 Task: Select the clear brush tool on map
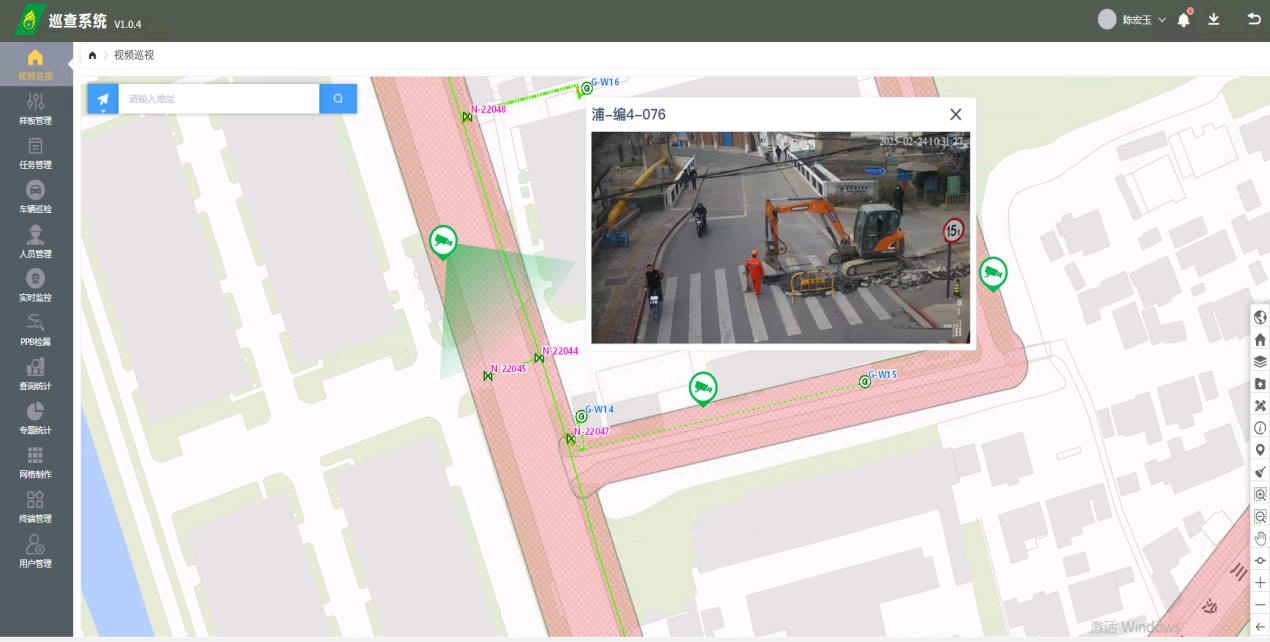point(1260,472)
